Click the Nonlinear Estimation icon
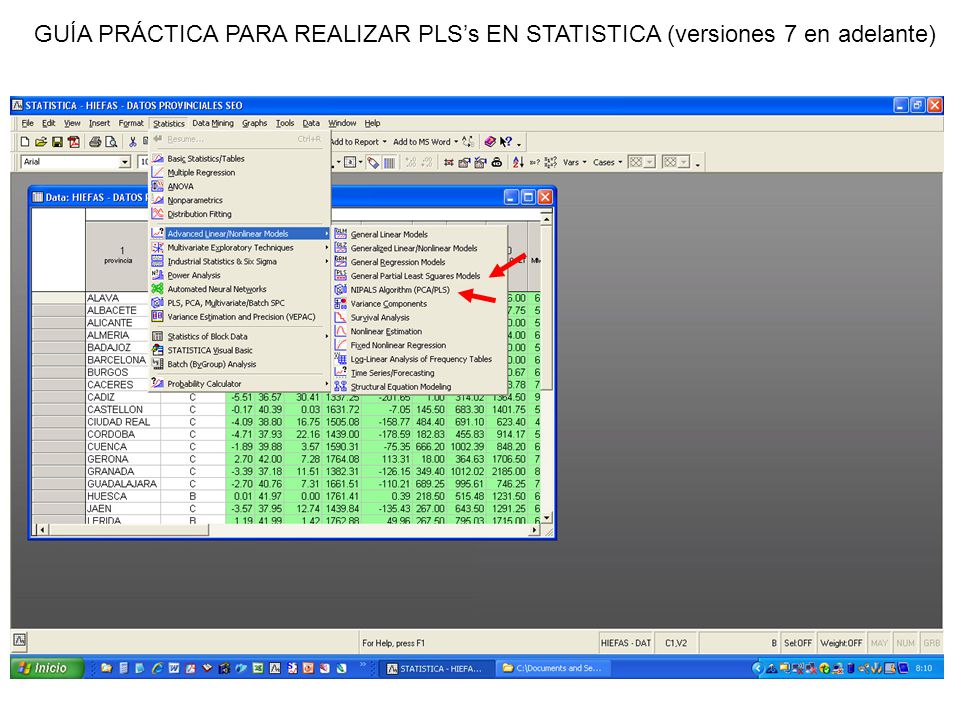Viewport: 960px width, 720px height. [x=340, y=331]
